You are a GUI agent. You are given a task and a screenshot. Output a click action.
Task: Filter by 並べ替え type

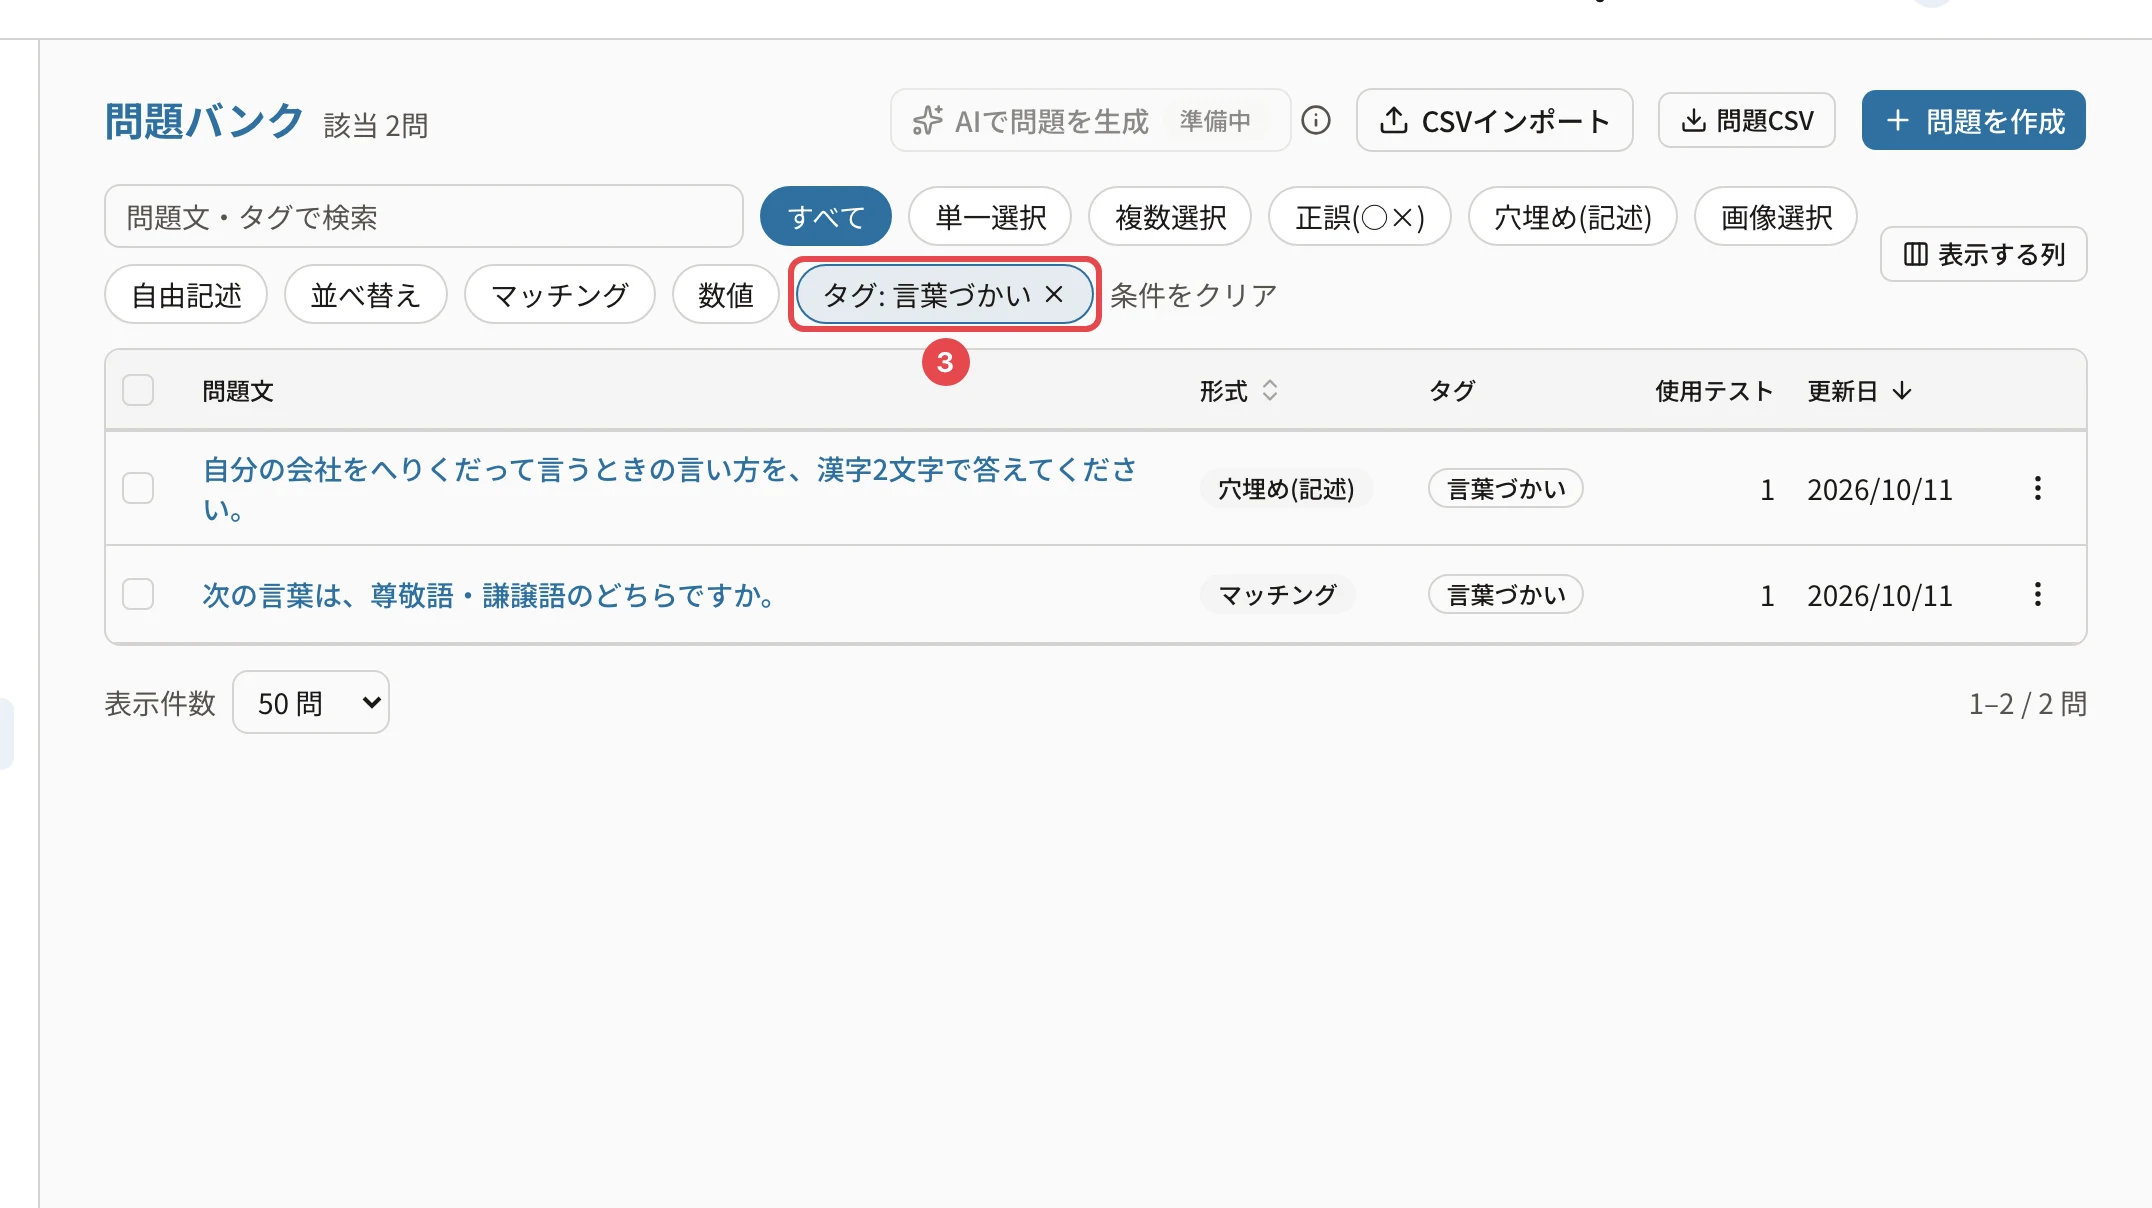(x=366, y=294)
